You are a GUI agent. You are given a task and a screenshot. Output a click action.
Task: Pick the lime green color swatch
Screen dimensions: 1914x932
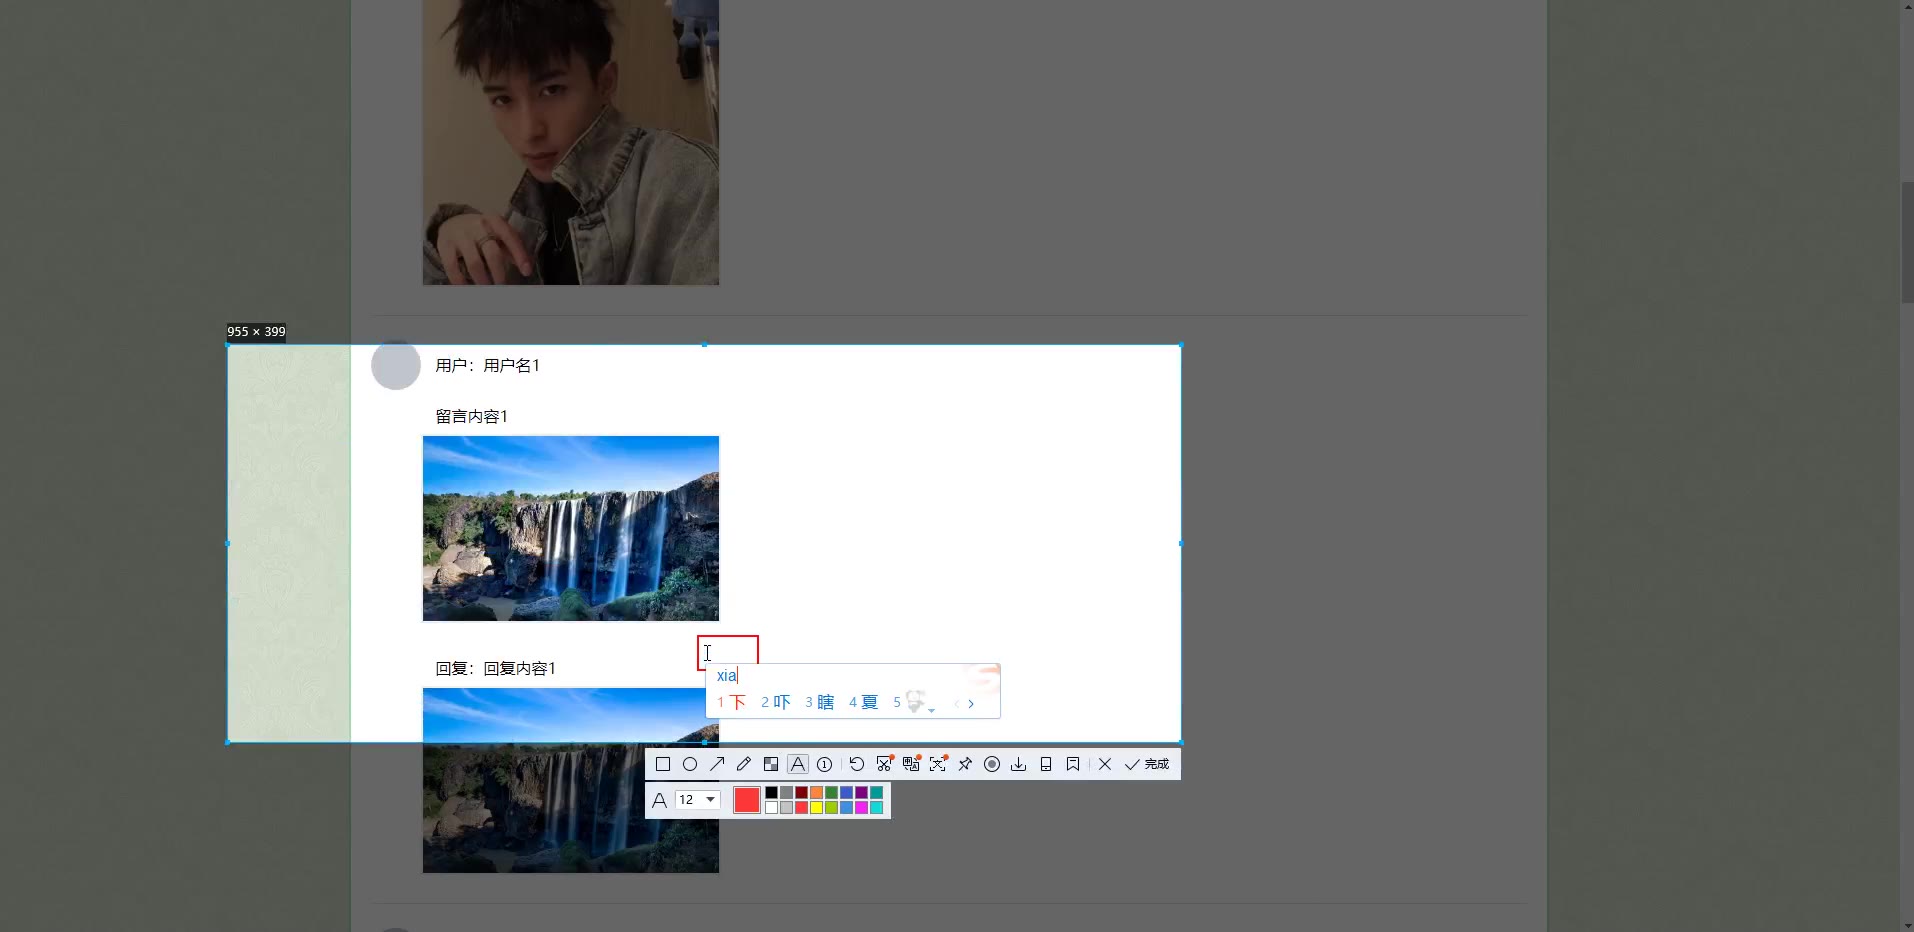tap(832, 808)
